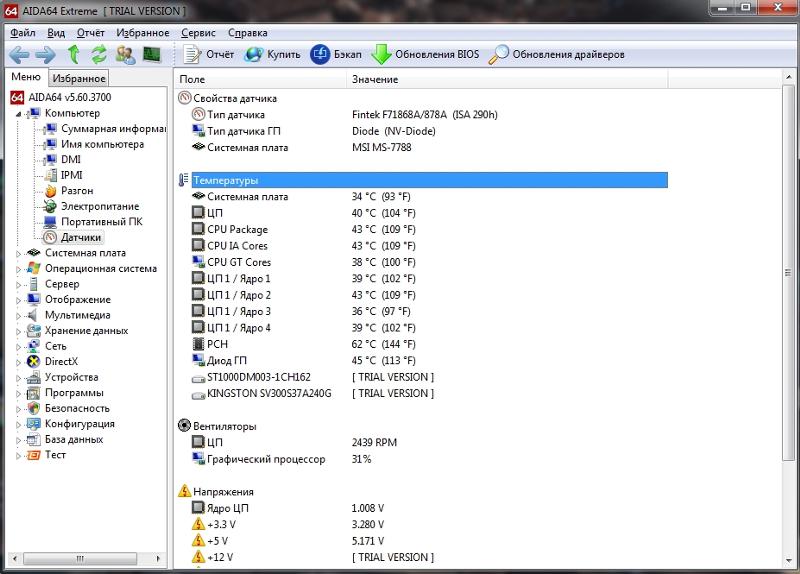800x574 pixels.
Task: Expand the DirectX tree node
Action: tap(18, 362)
